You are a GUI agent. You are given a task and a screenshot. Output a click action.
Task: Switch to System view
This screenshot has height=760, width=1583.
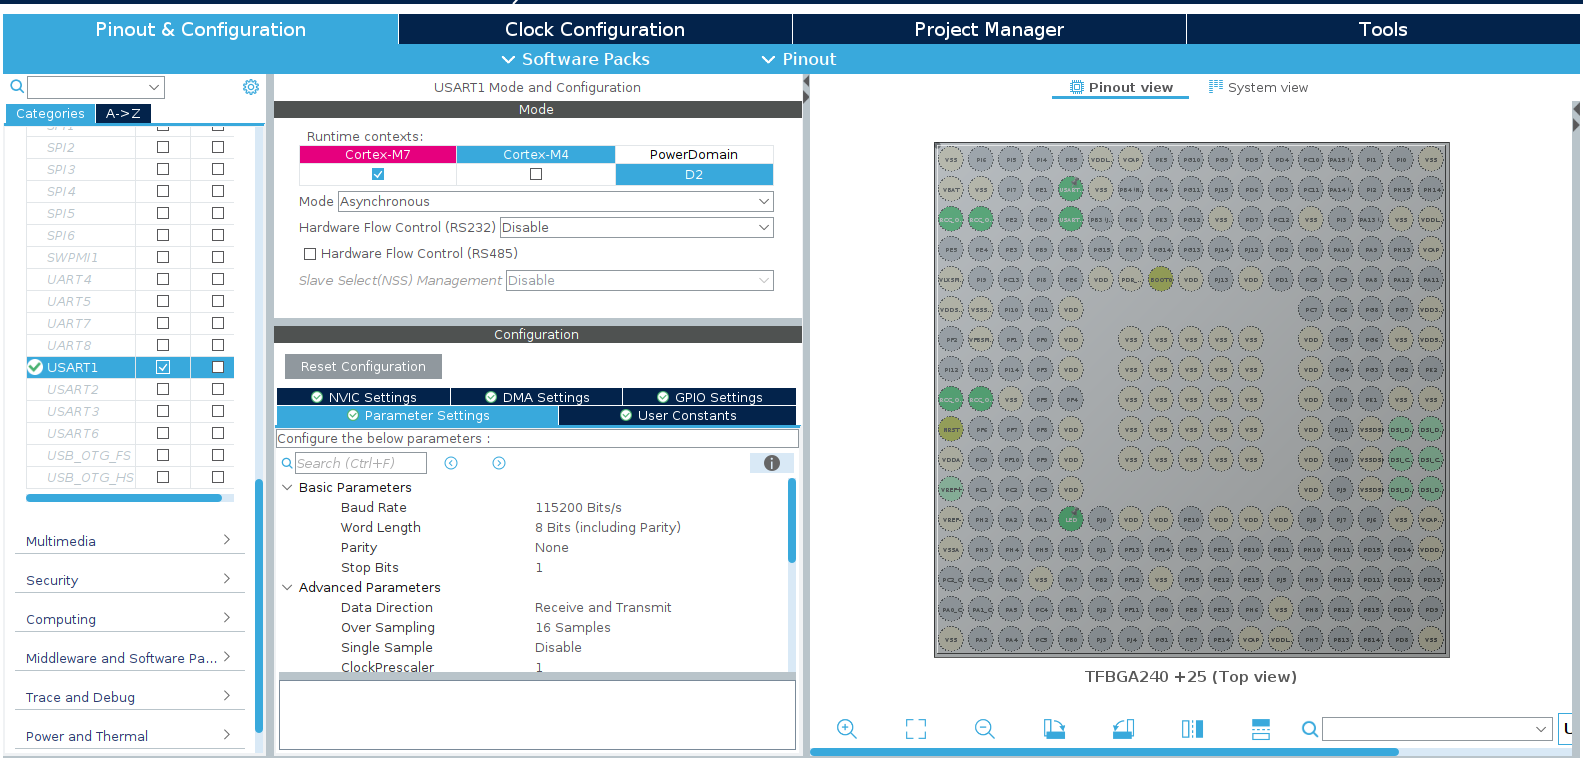pos(1258,87)
